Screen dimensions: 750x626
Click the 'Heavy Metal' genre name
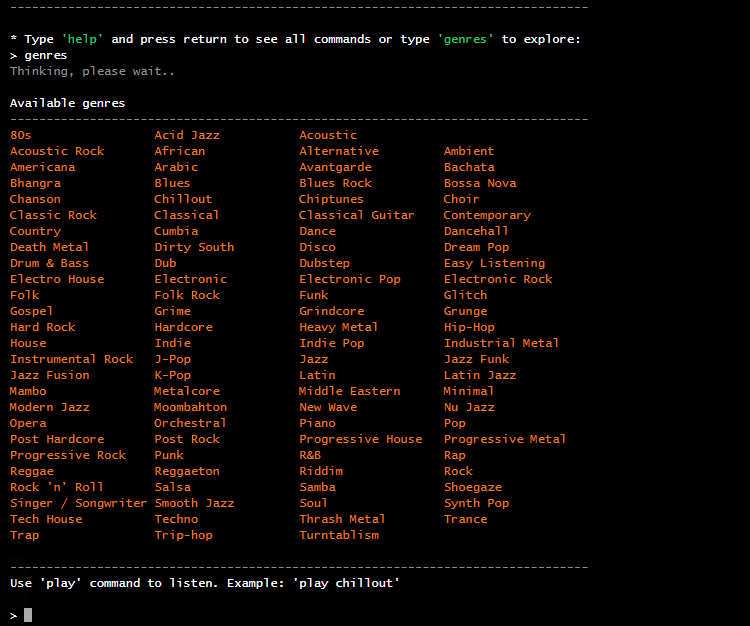pyautogui.click(x=338, y=327)
